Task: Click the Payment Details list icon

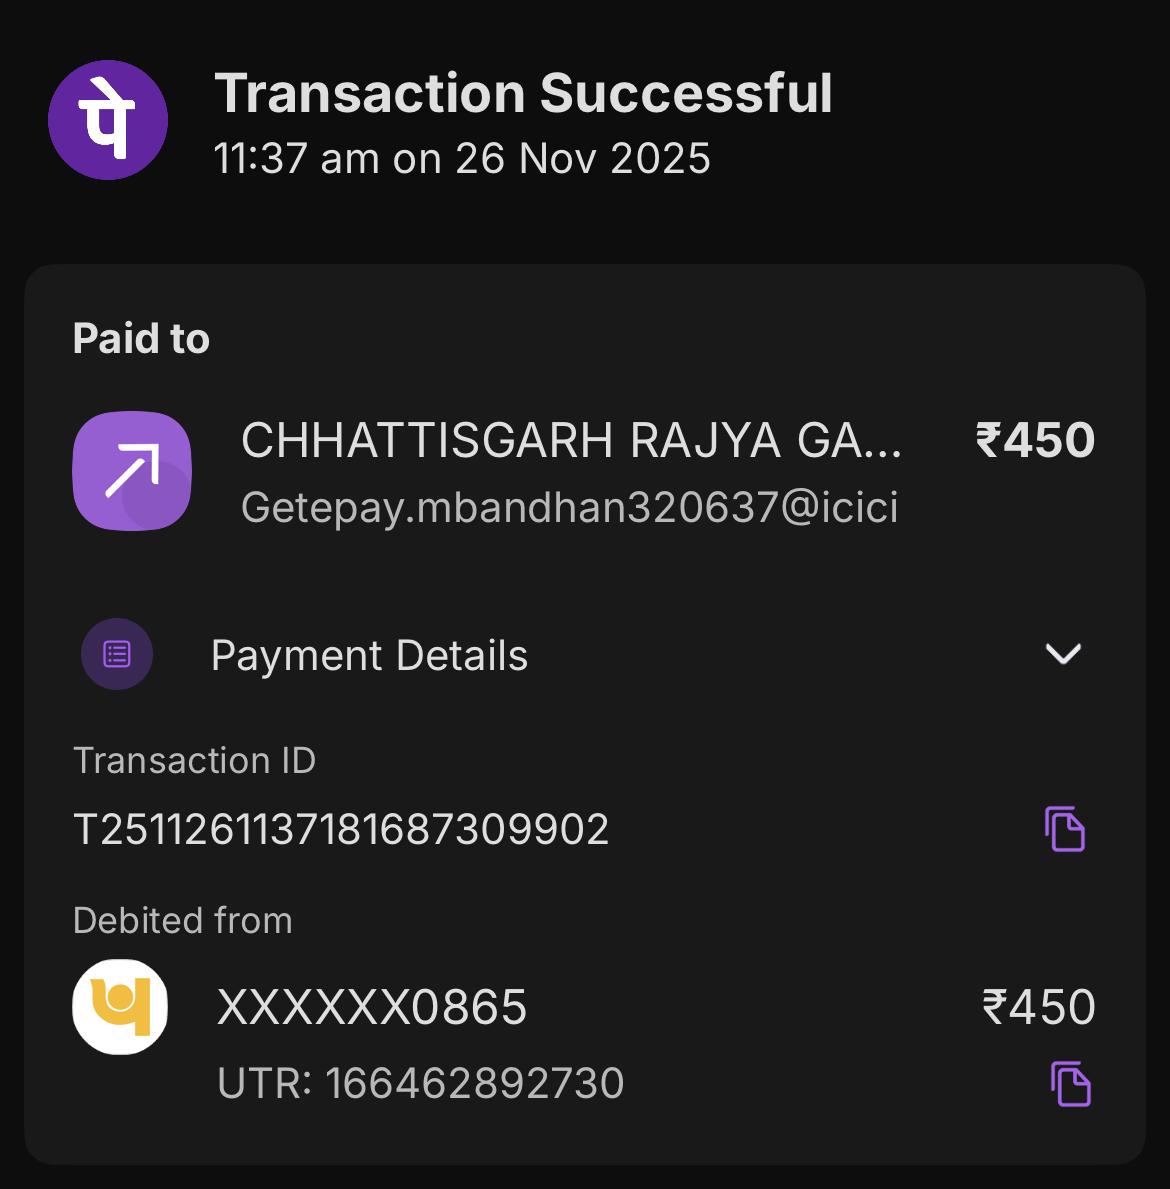Action: click(117, 655)
